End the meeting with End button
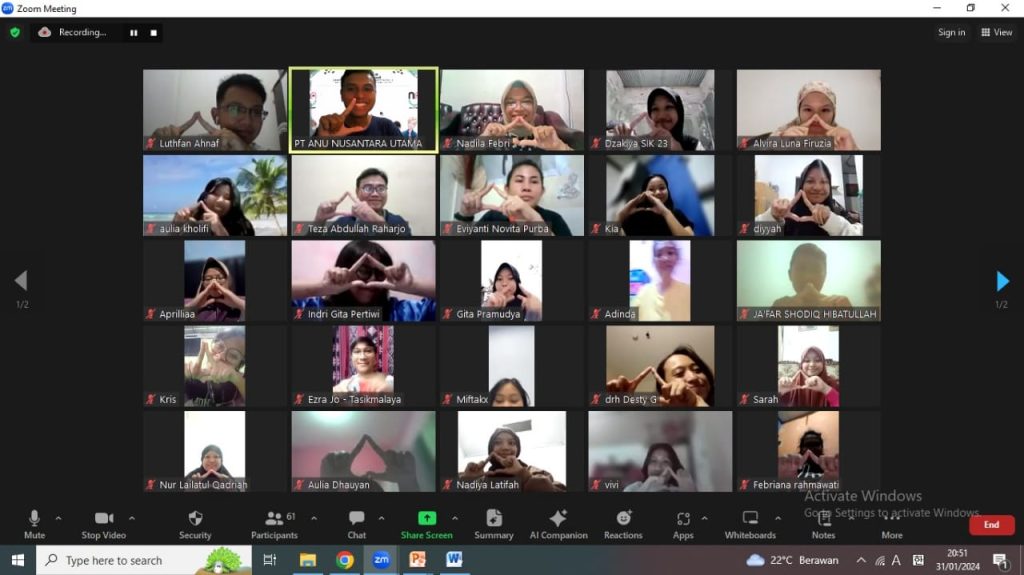The image size is (1024, 575). 991,525
